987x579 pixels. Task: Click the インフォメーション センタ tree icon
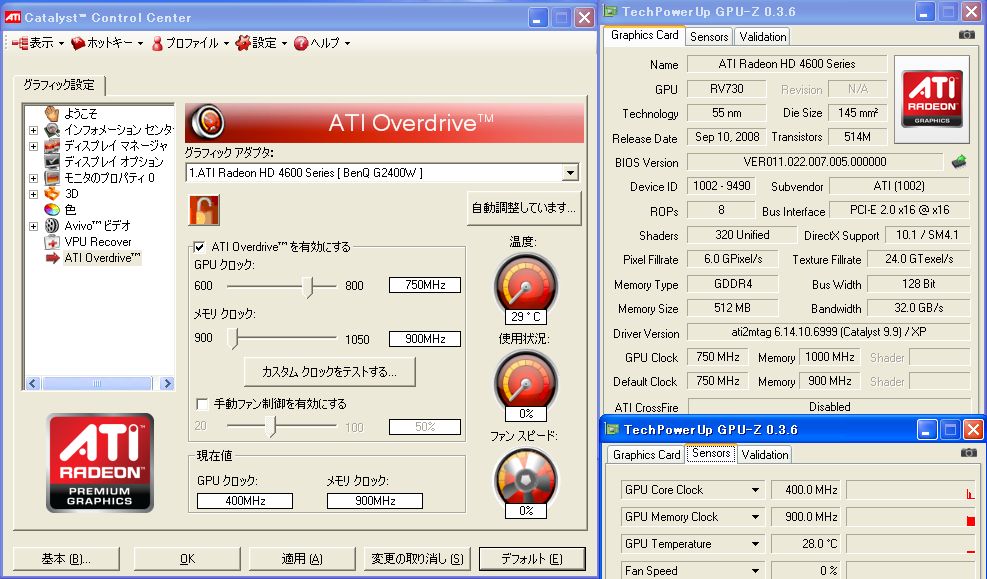[52, 130]
